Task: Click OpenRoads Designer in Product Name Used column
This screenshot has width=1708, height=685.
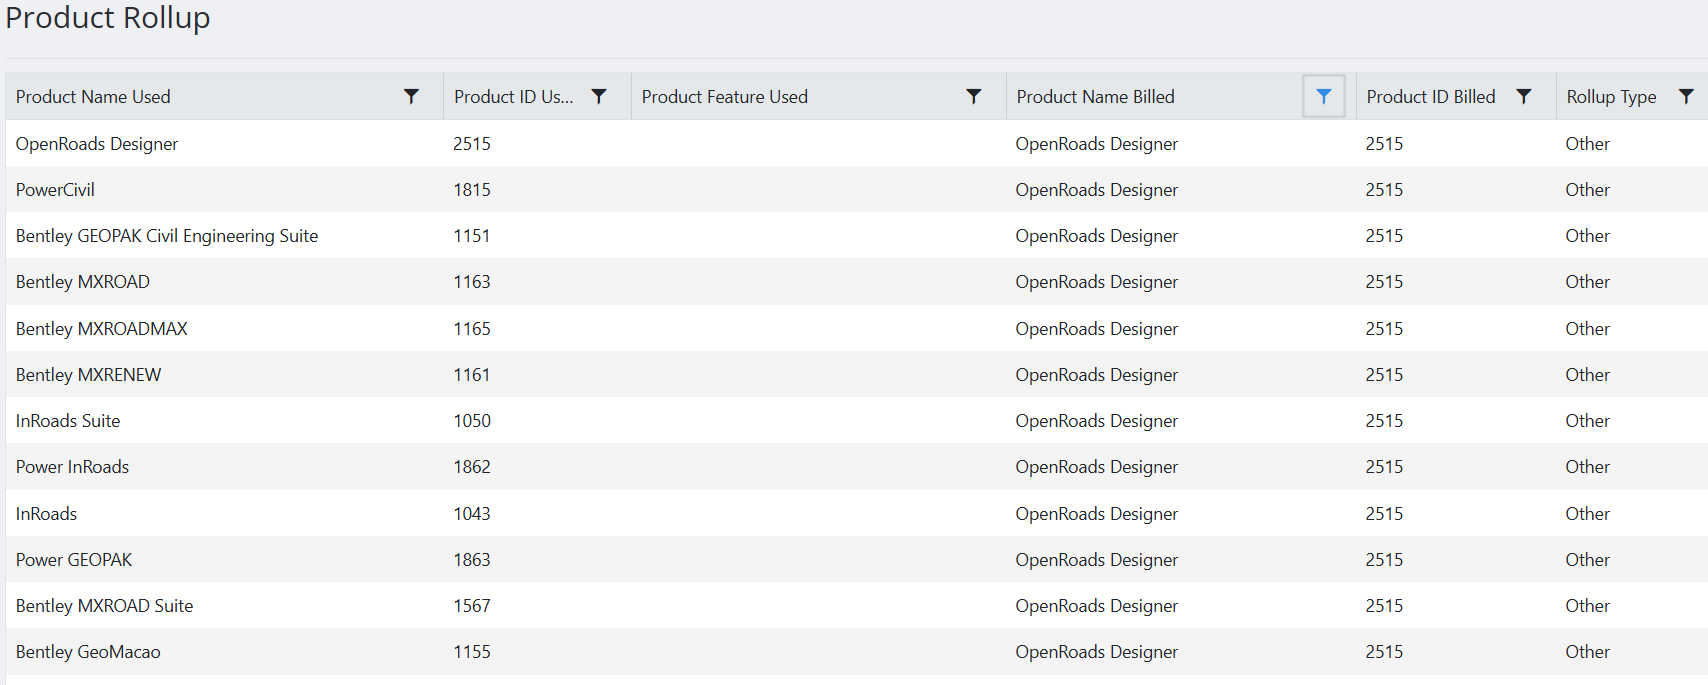Action: [97, 144]
